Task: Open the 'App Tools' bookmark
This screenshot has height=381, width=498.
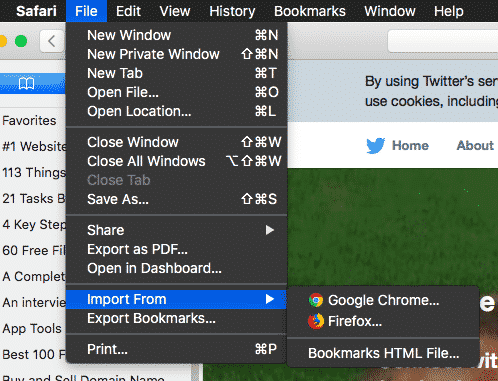Action: pos(32,328)
